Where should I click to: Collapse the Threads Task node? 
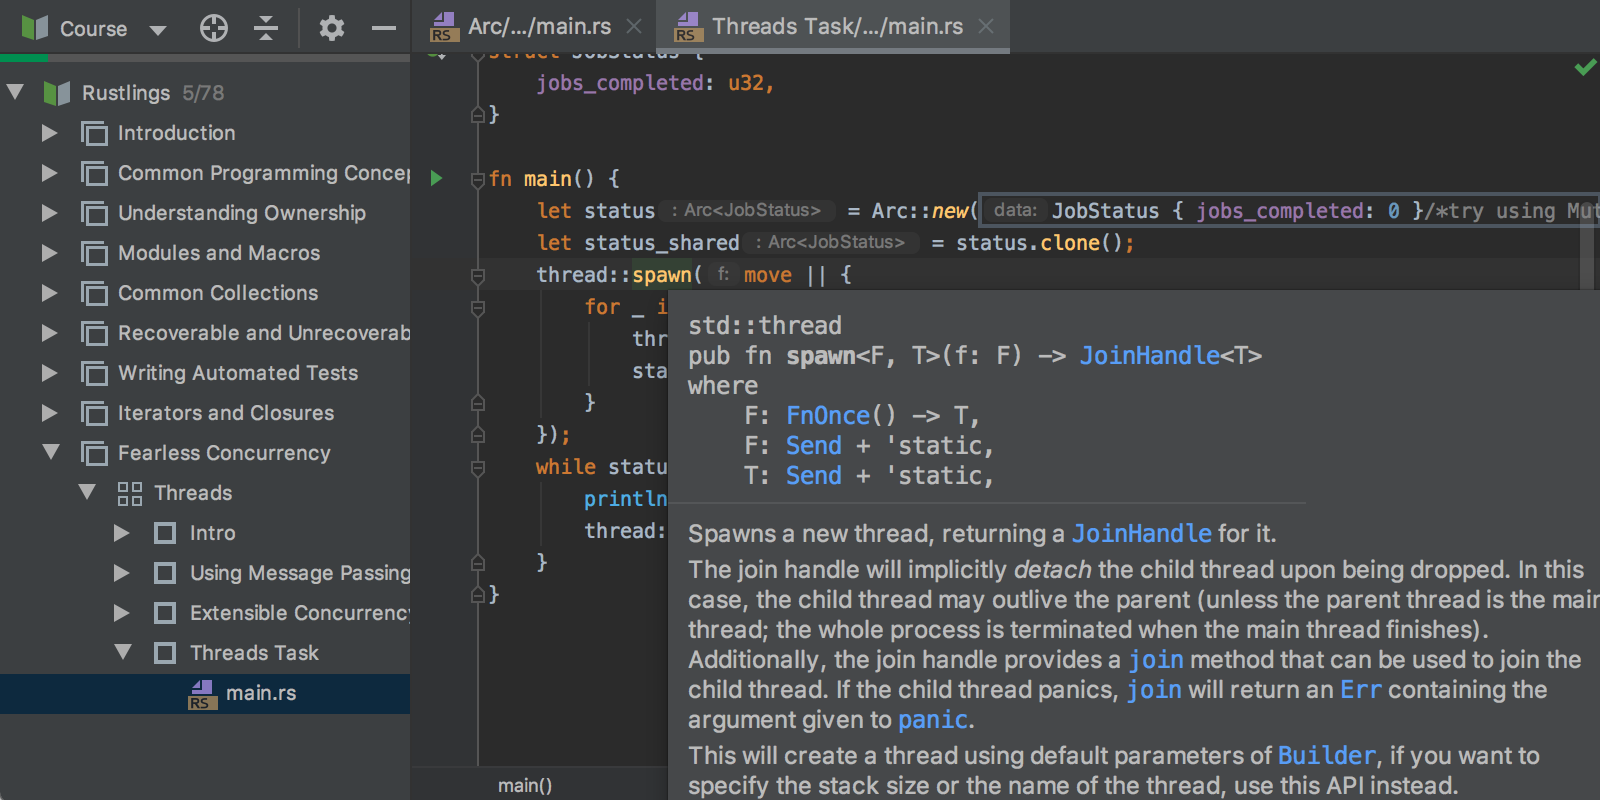(x=123, y=652)
